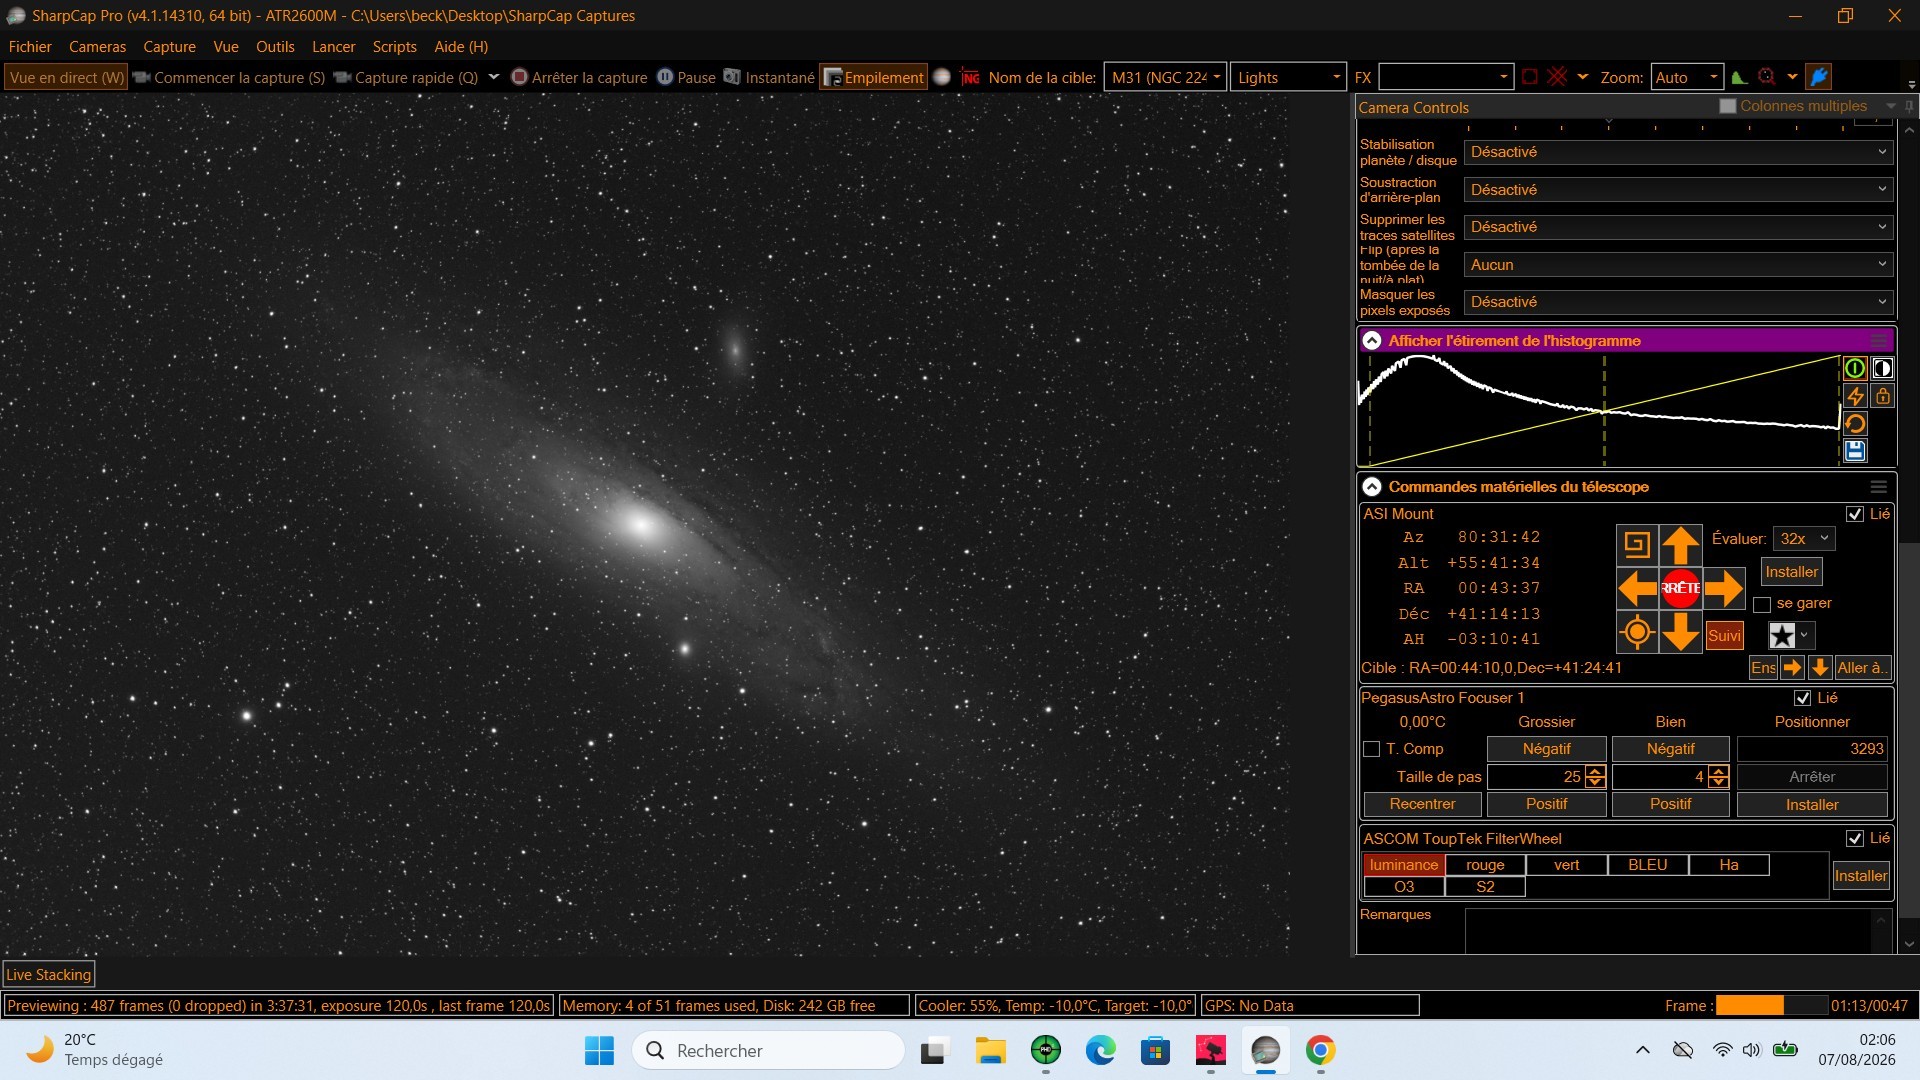
Task: Move mount up with orange arrow
Action: (1680, 545)
